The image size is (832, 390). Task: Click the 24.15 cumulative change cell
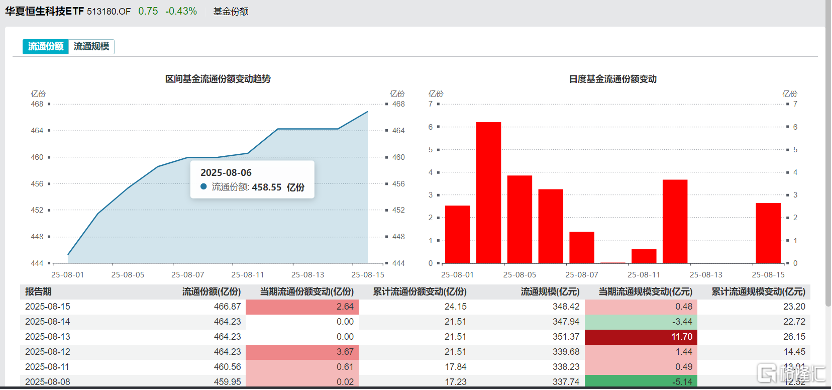pyautogui.click(x=456, y=307)
